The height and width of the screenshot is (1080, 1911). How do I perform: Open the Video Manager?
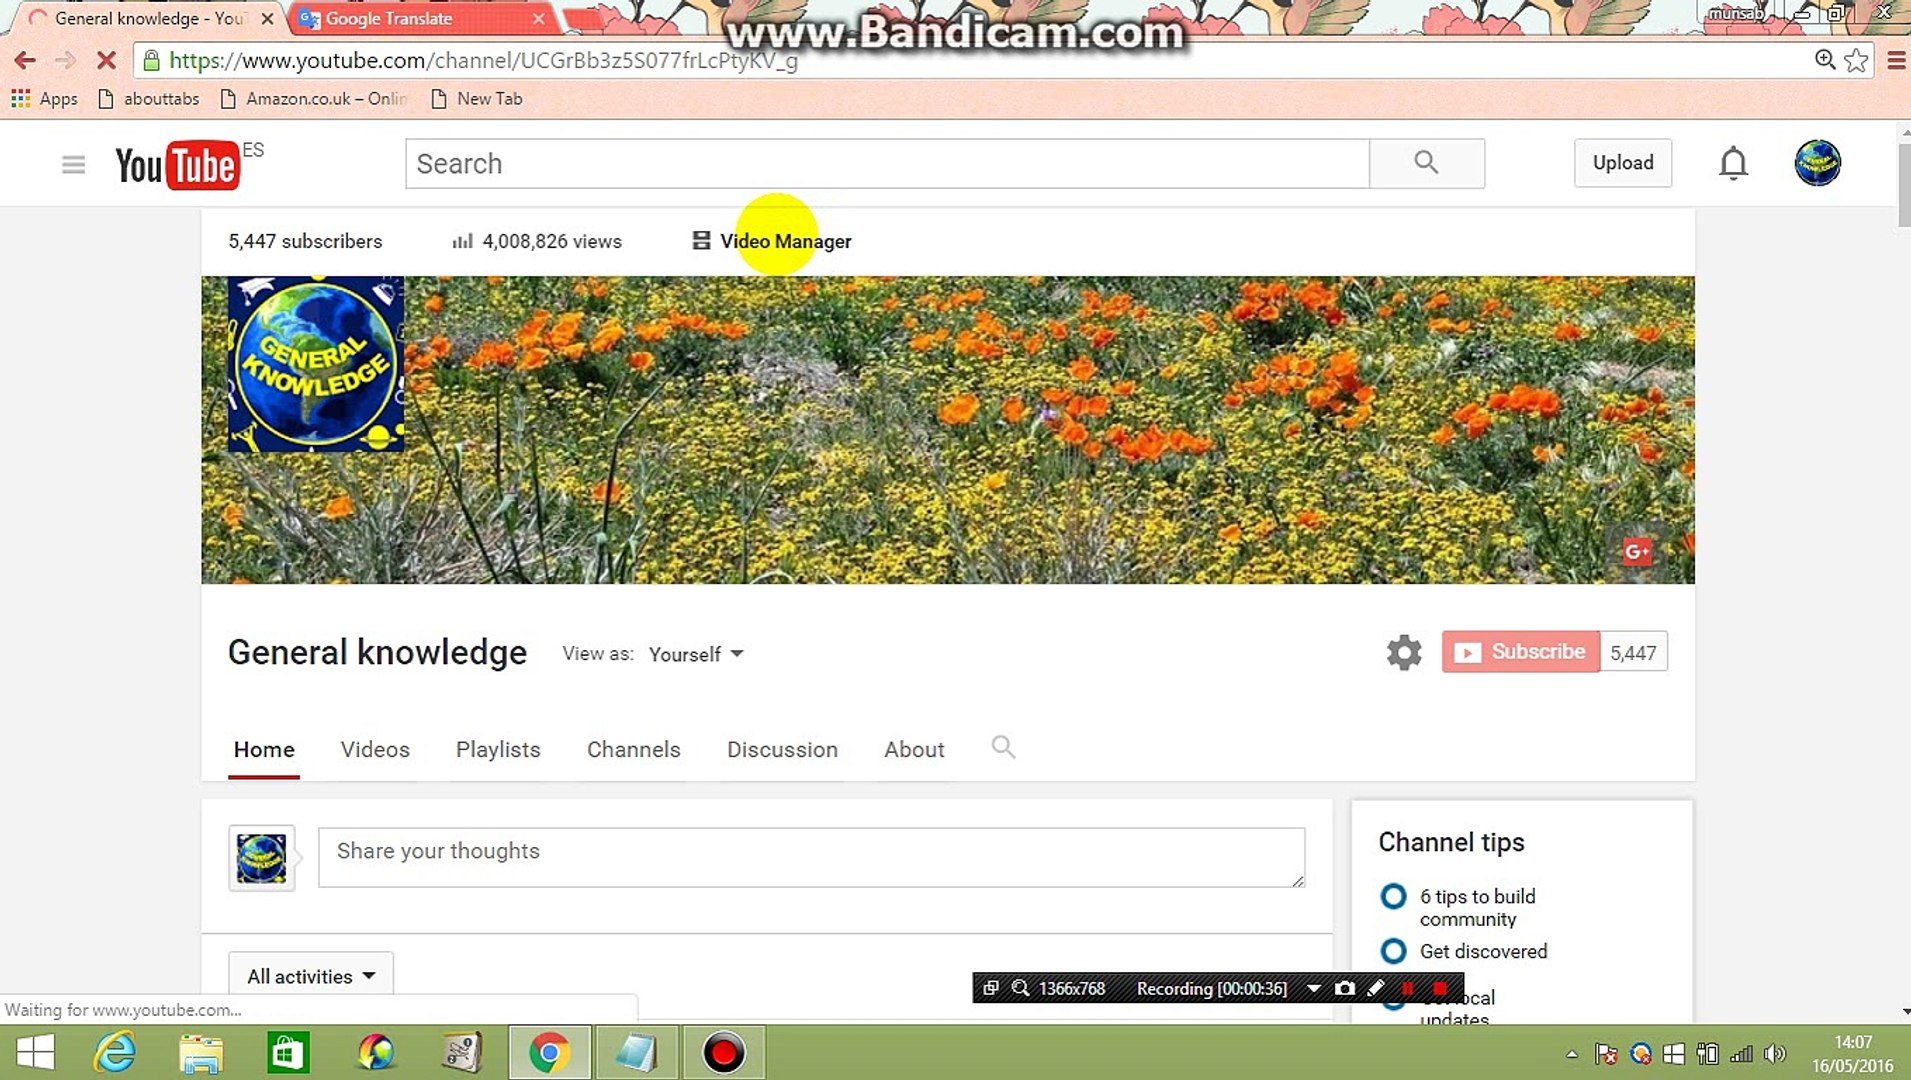785,241
